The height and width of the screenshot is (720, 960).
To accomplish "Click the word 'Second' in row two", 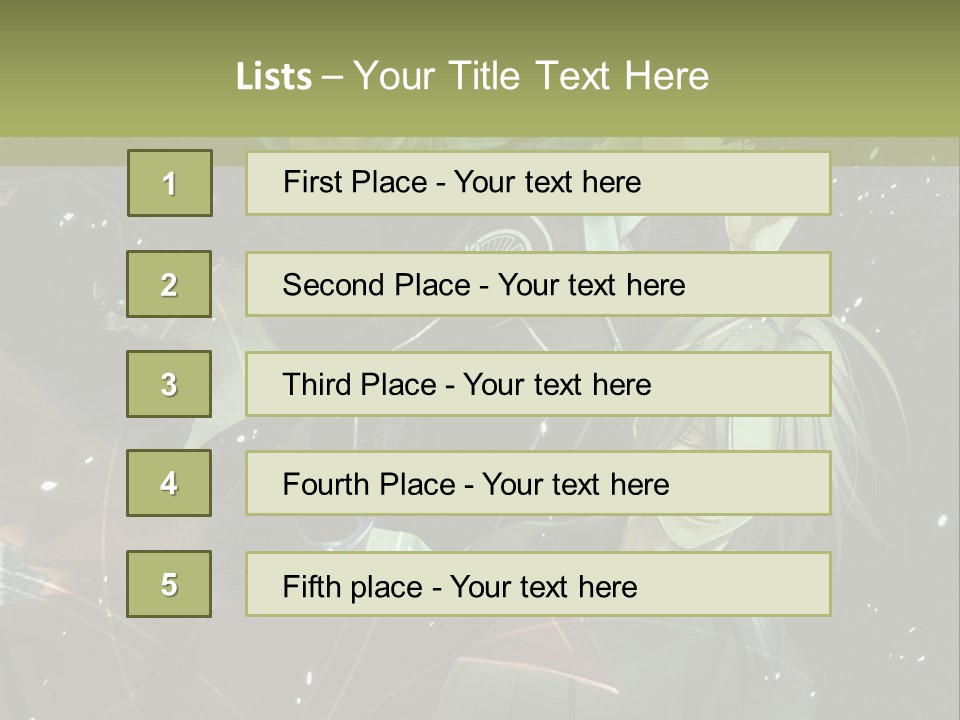I will point(335,285).
